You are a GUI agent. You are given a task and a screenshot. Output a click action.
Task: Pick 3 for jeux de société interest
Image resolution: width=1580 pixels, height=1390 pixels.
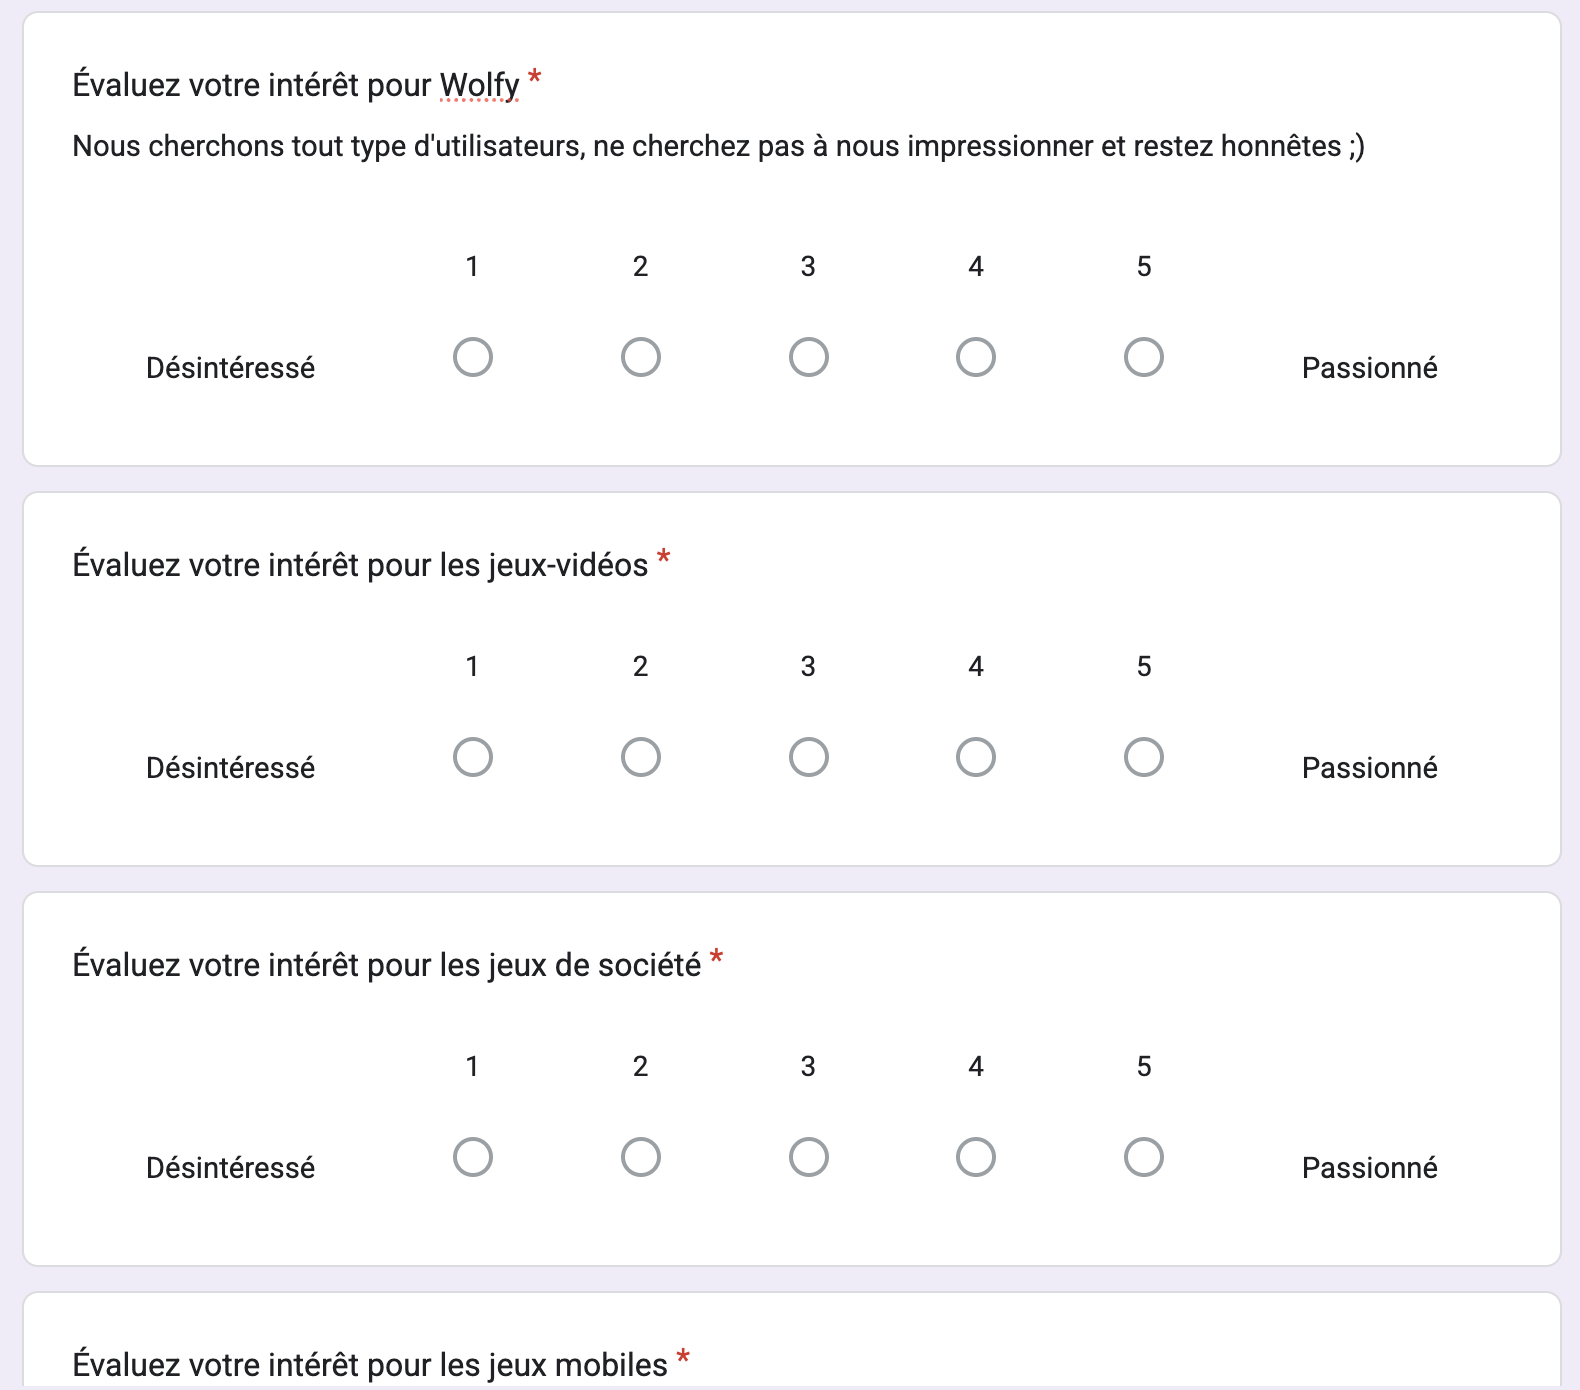pyautogui.click(x=809, y=1157)
